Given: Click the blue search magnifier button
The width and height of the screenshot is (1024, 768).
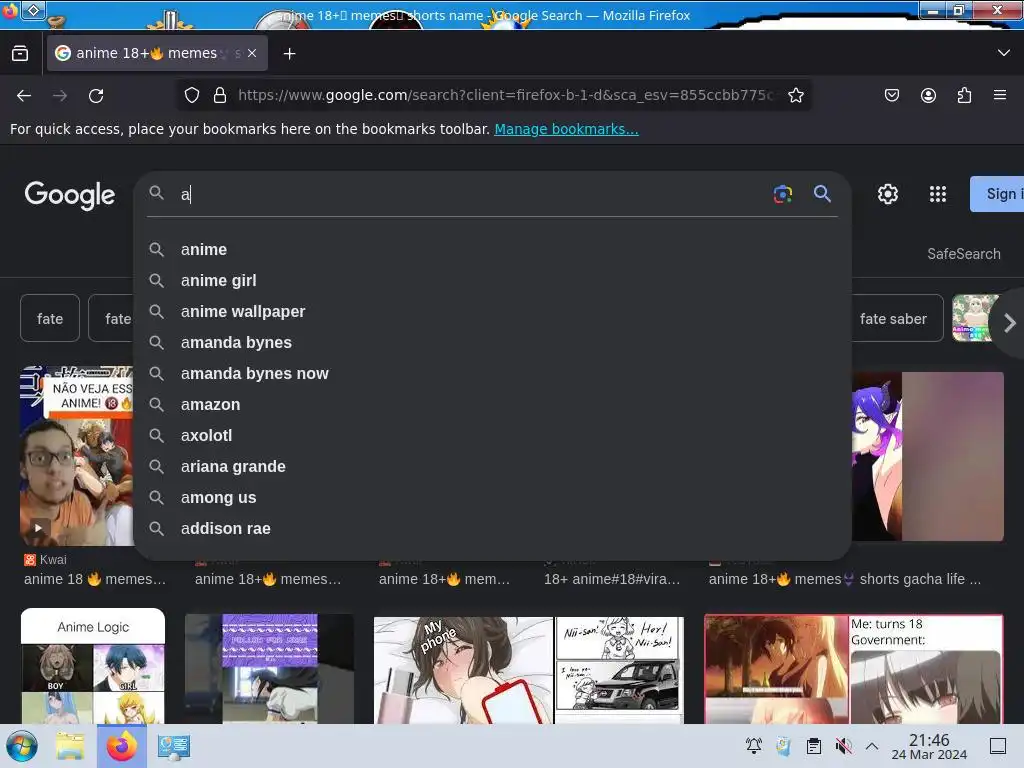Looking at the screenshot, I should [x=822, y=193].
